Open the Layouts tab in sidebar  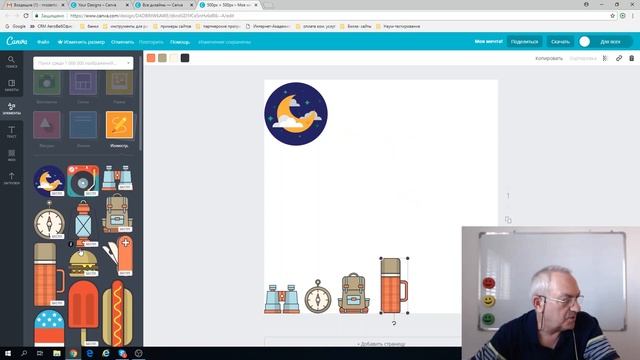click(x=11, y=85)
